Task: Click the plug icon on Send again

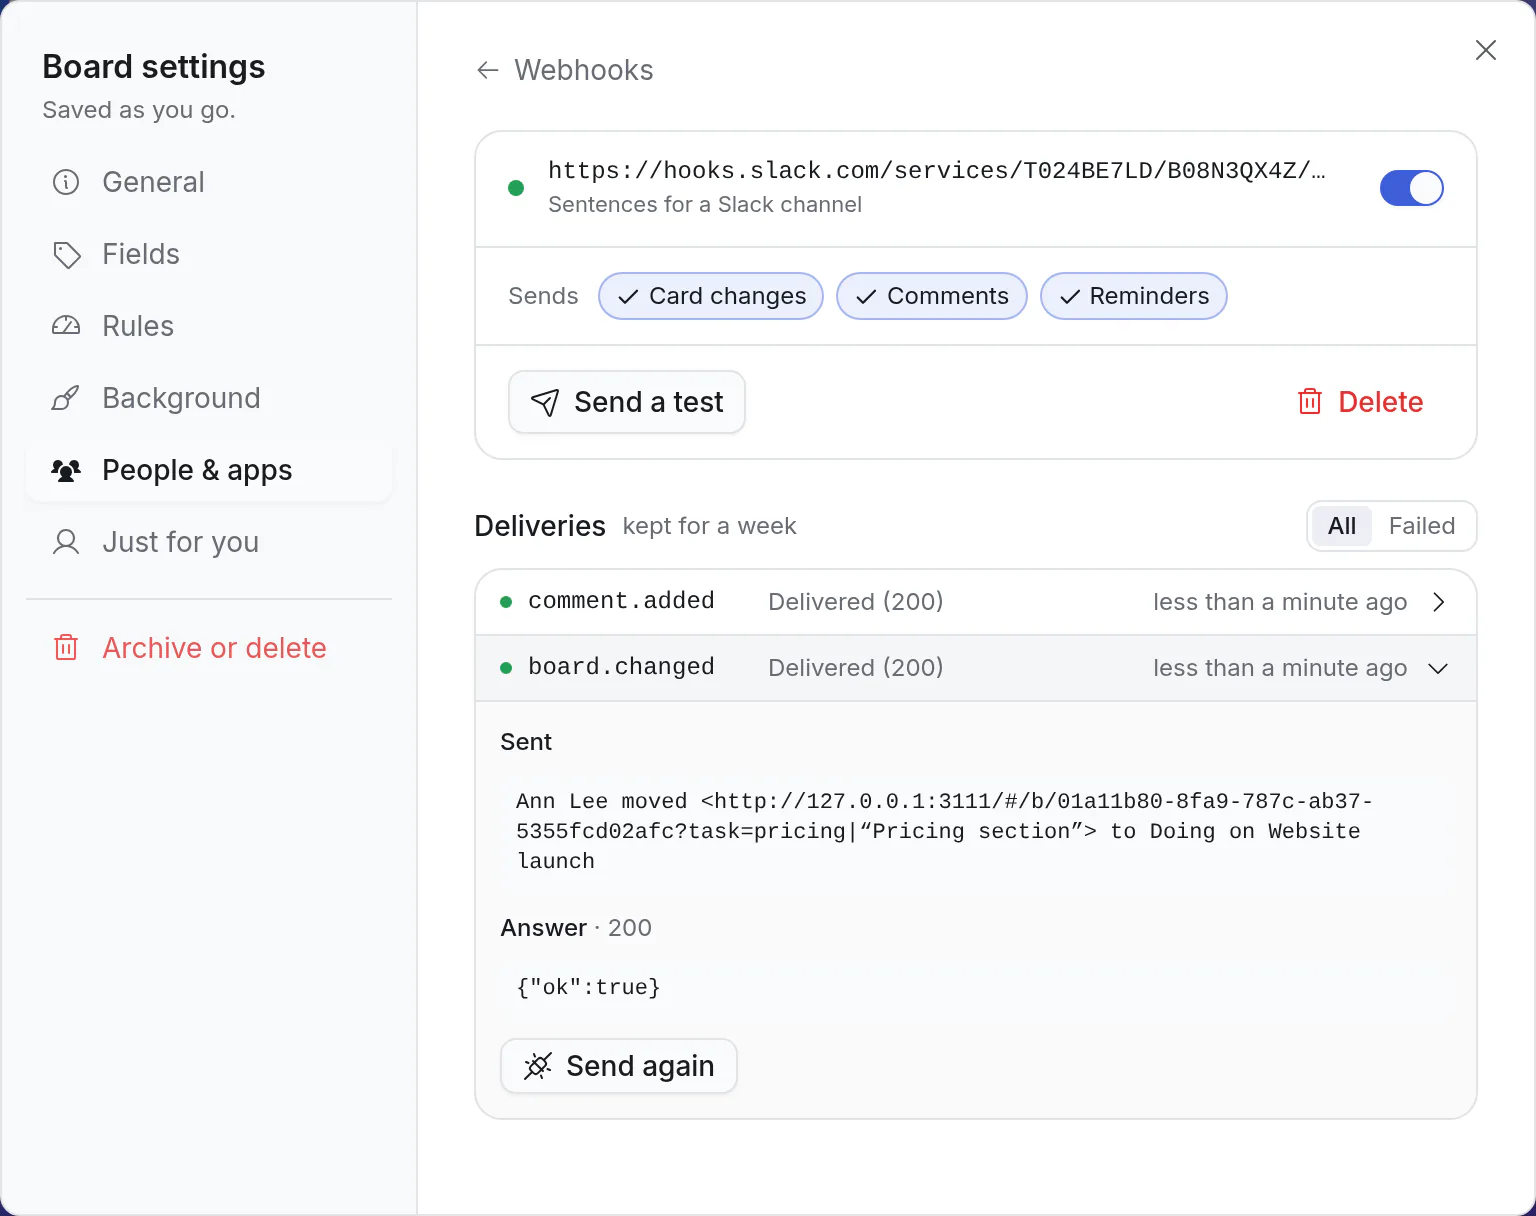Action: pos(538,1066)
